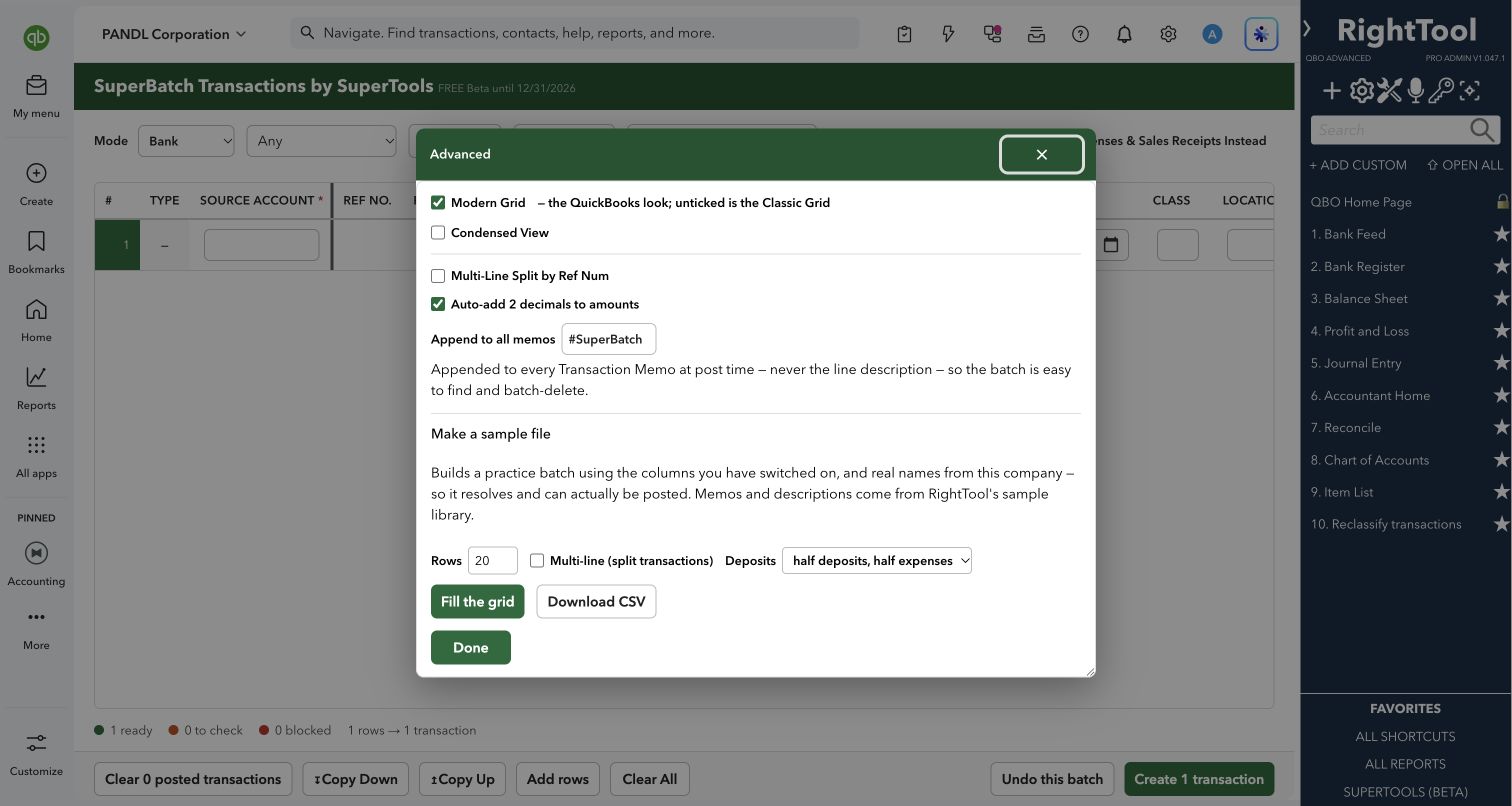Open Reports chart icon
Viewport: 1512px width, 806px height.
[36, 377]
